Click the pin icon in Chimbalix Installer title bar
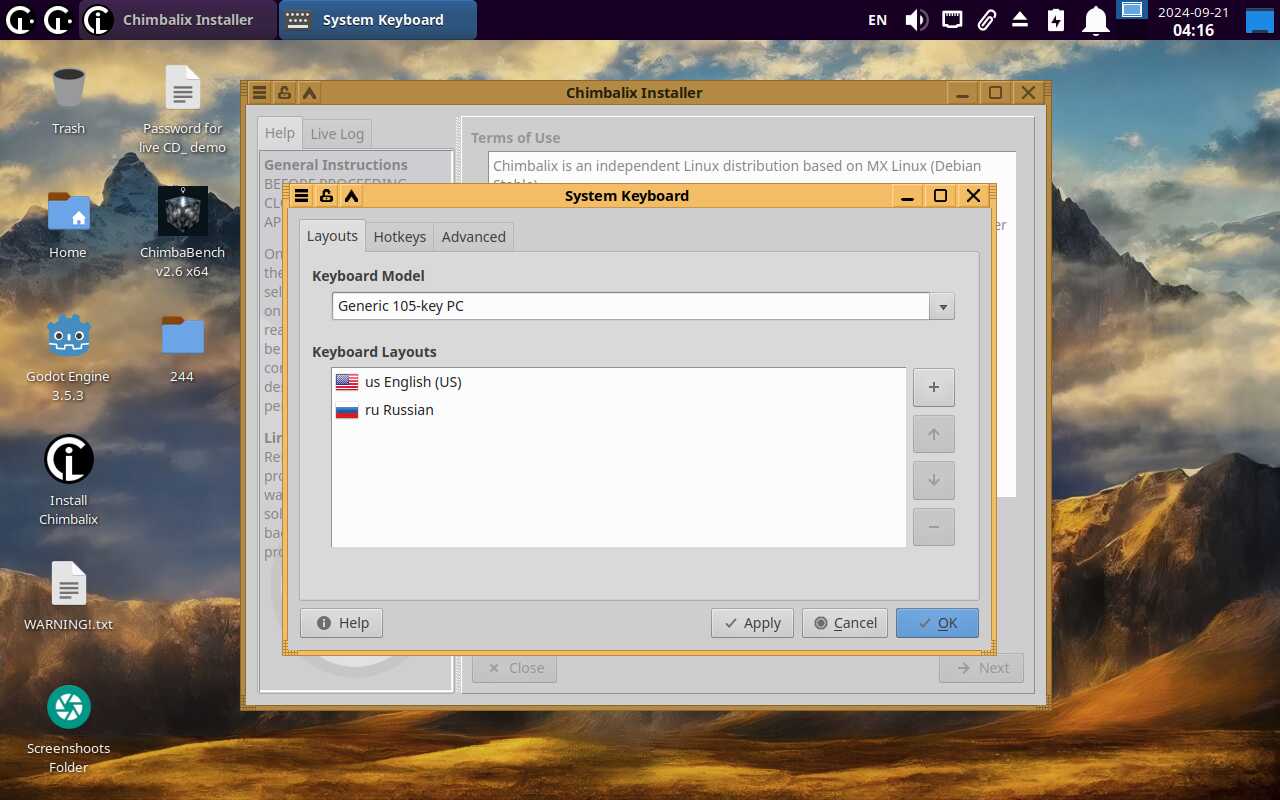The width and height of the screenshot is (1280, 800). (x=284, y=93)
